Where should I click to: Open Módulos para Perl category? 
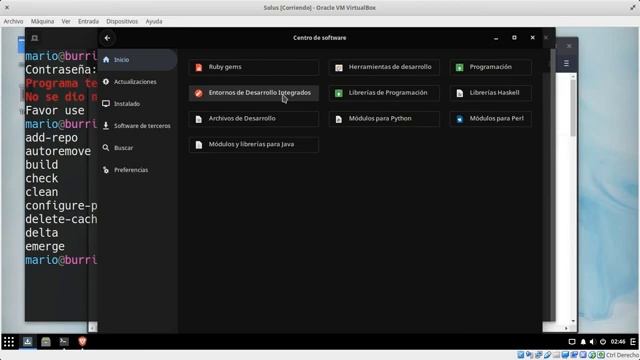point(491,119)
